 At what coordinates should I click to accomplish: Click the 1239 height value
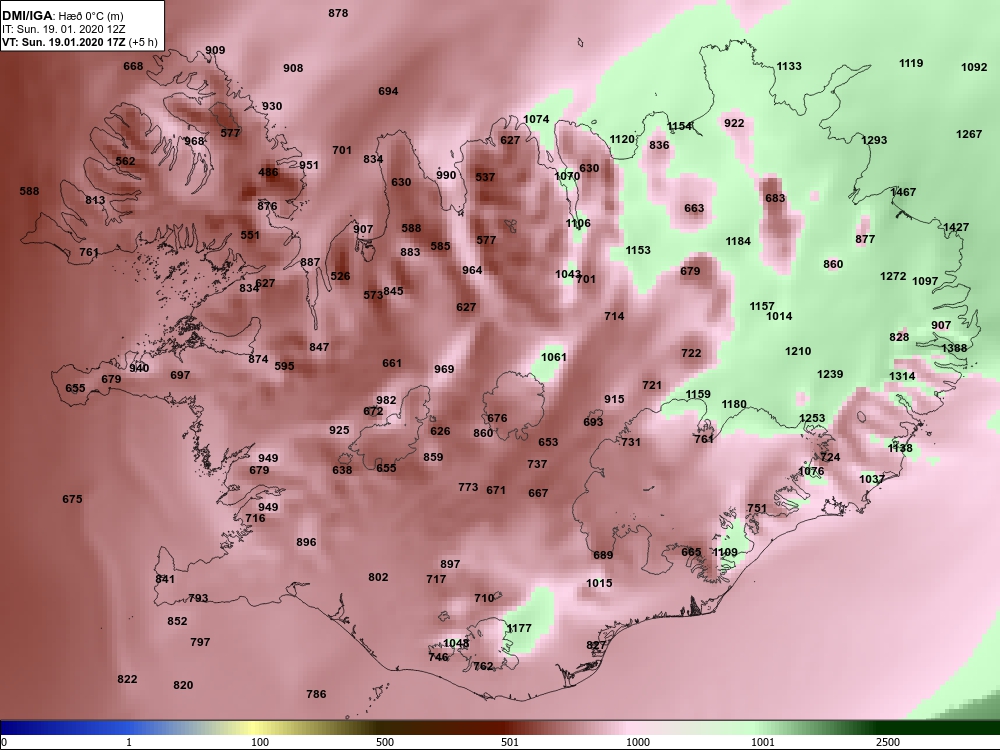[830, 374]
